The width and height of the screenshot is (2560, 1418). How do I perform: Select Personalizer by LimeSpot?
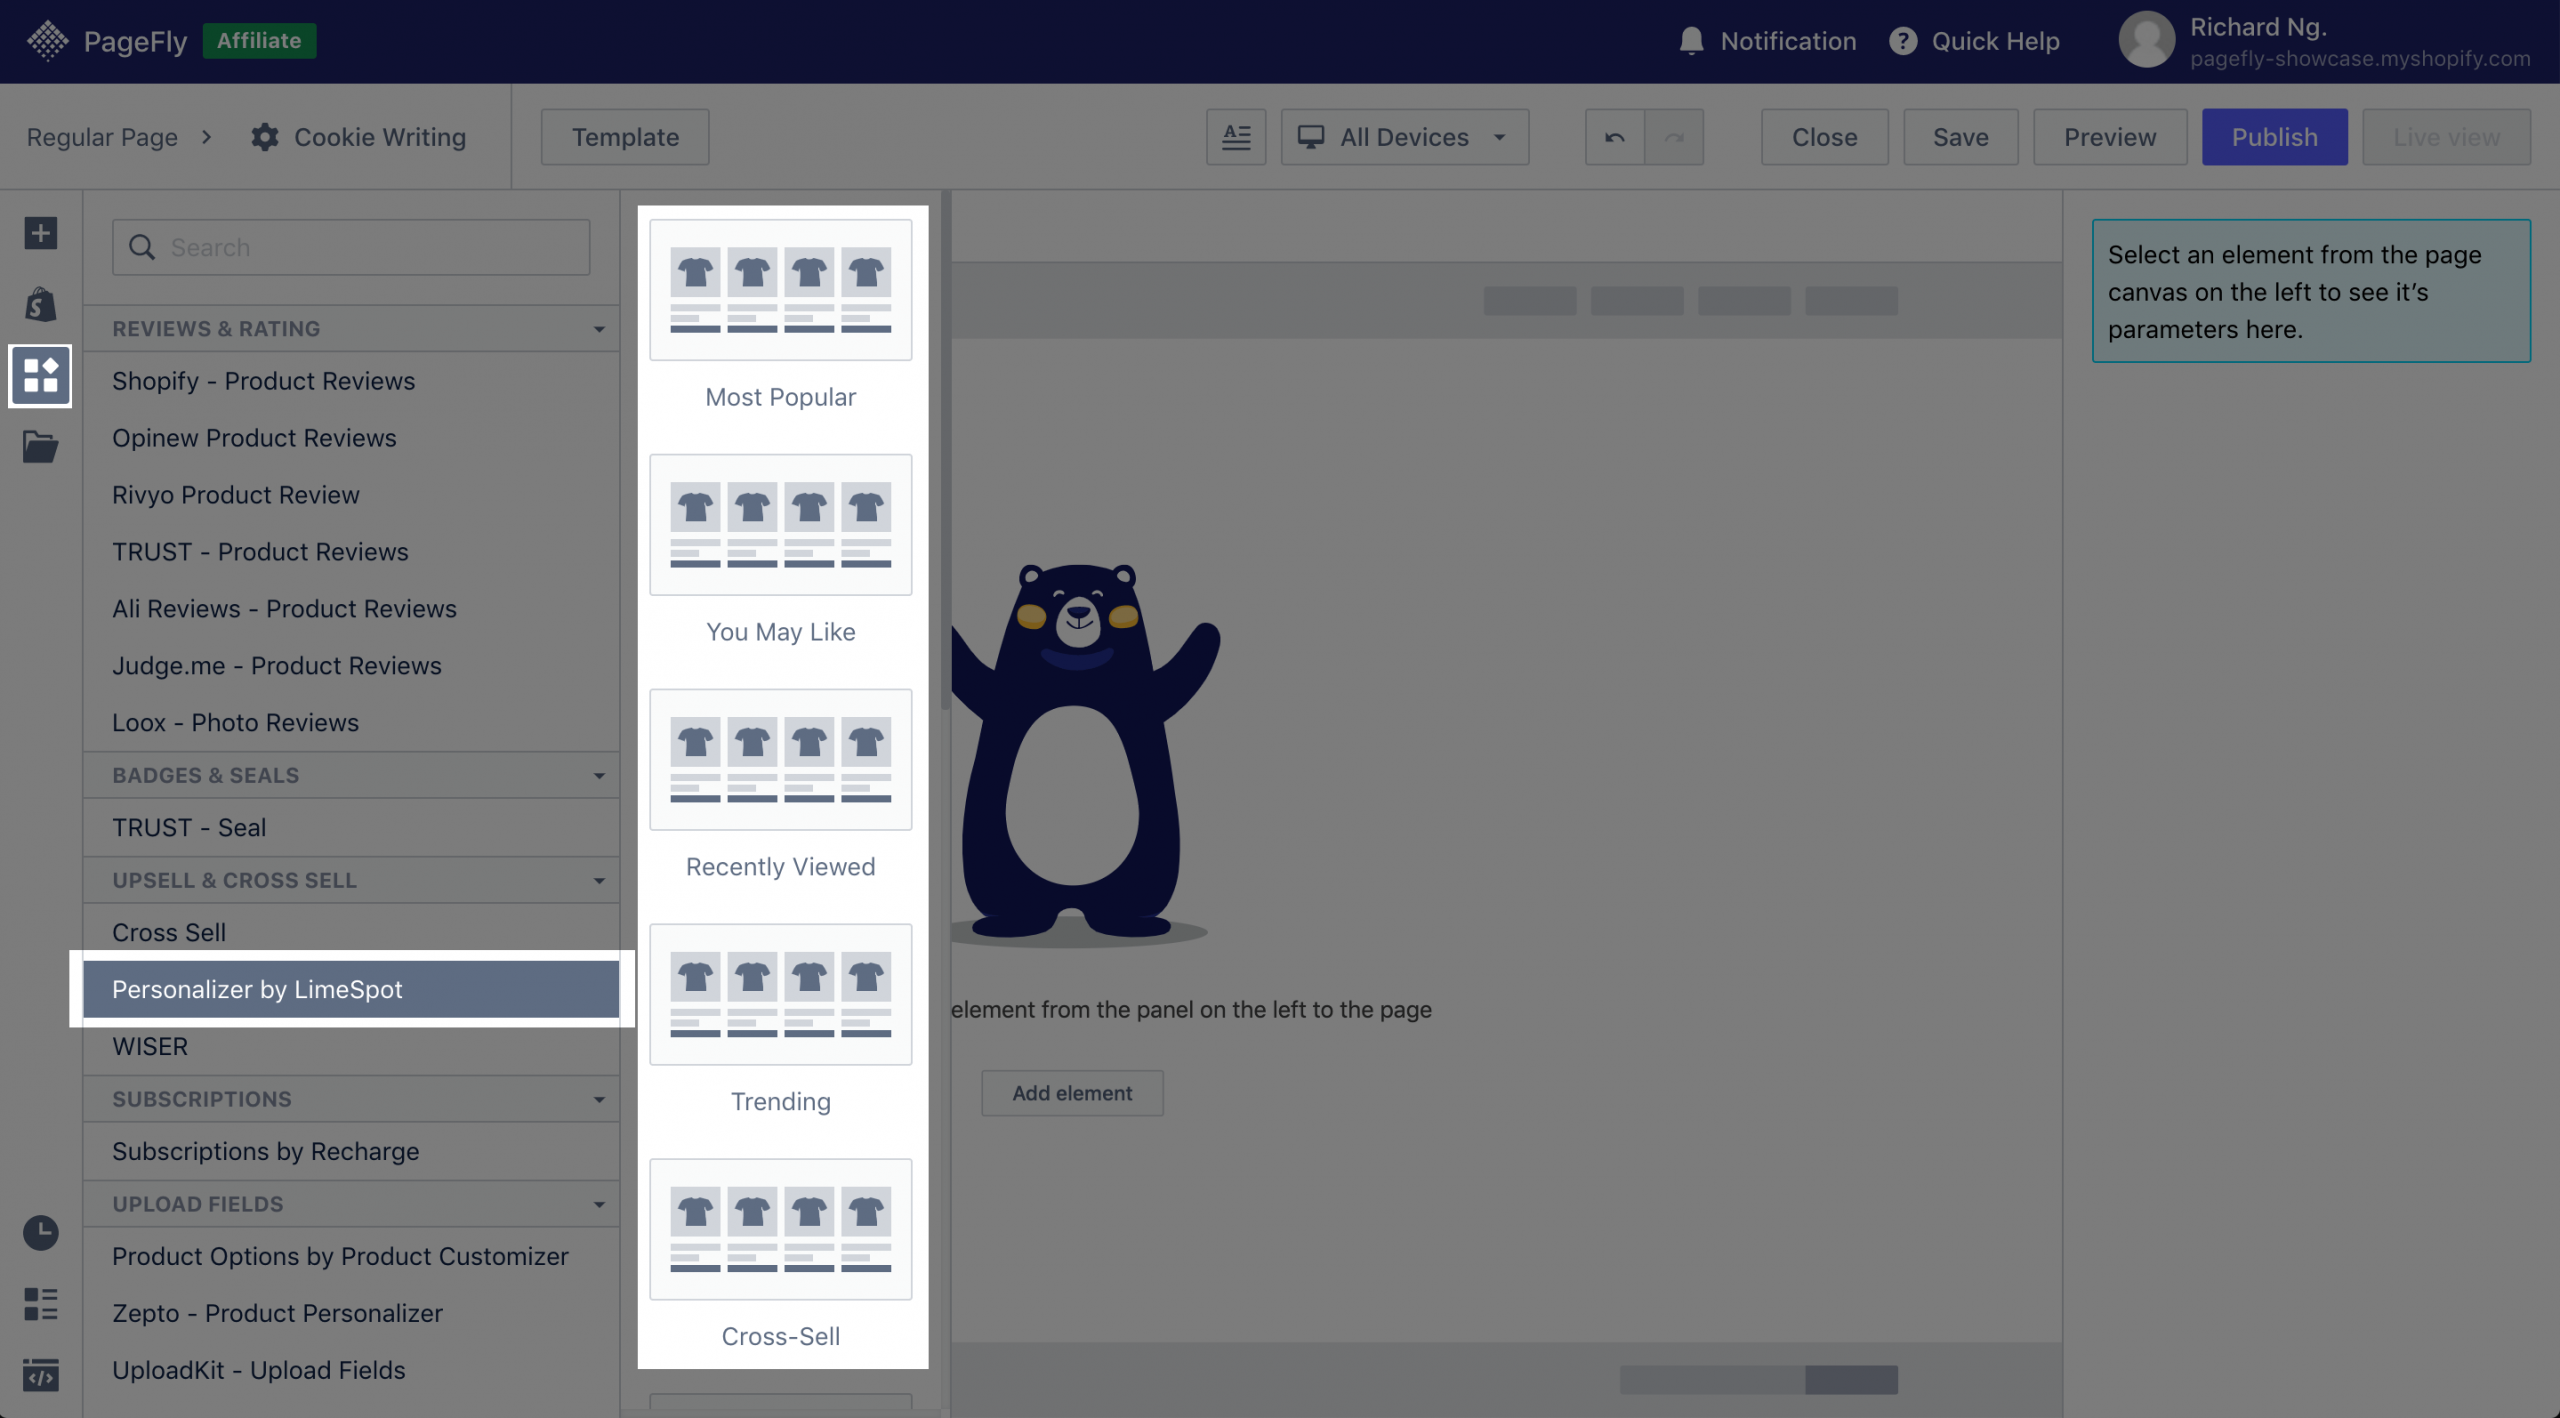351,989
